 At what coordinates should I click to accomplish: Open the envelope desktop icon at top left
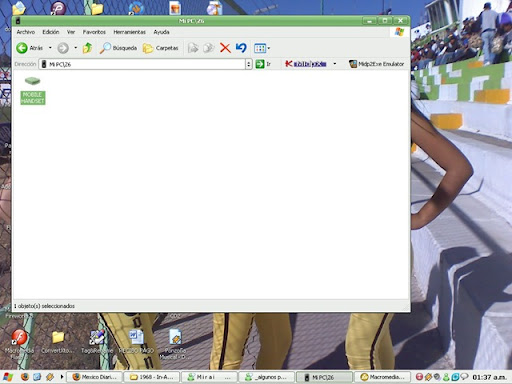coord(19,9)
